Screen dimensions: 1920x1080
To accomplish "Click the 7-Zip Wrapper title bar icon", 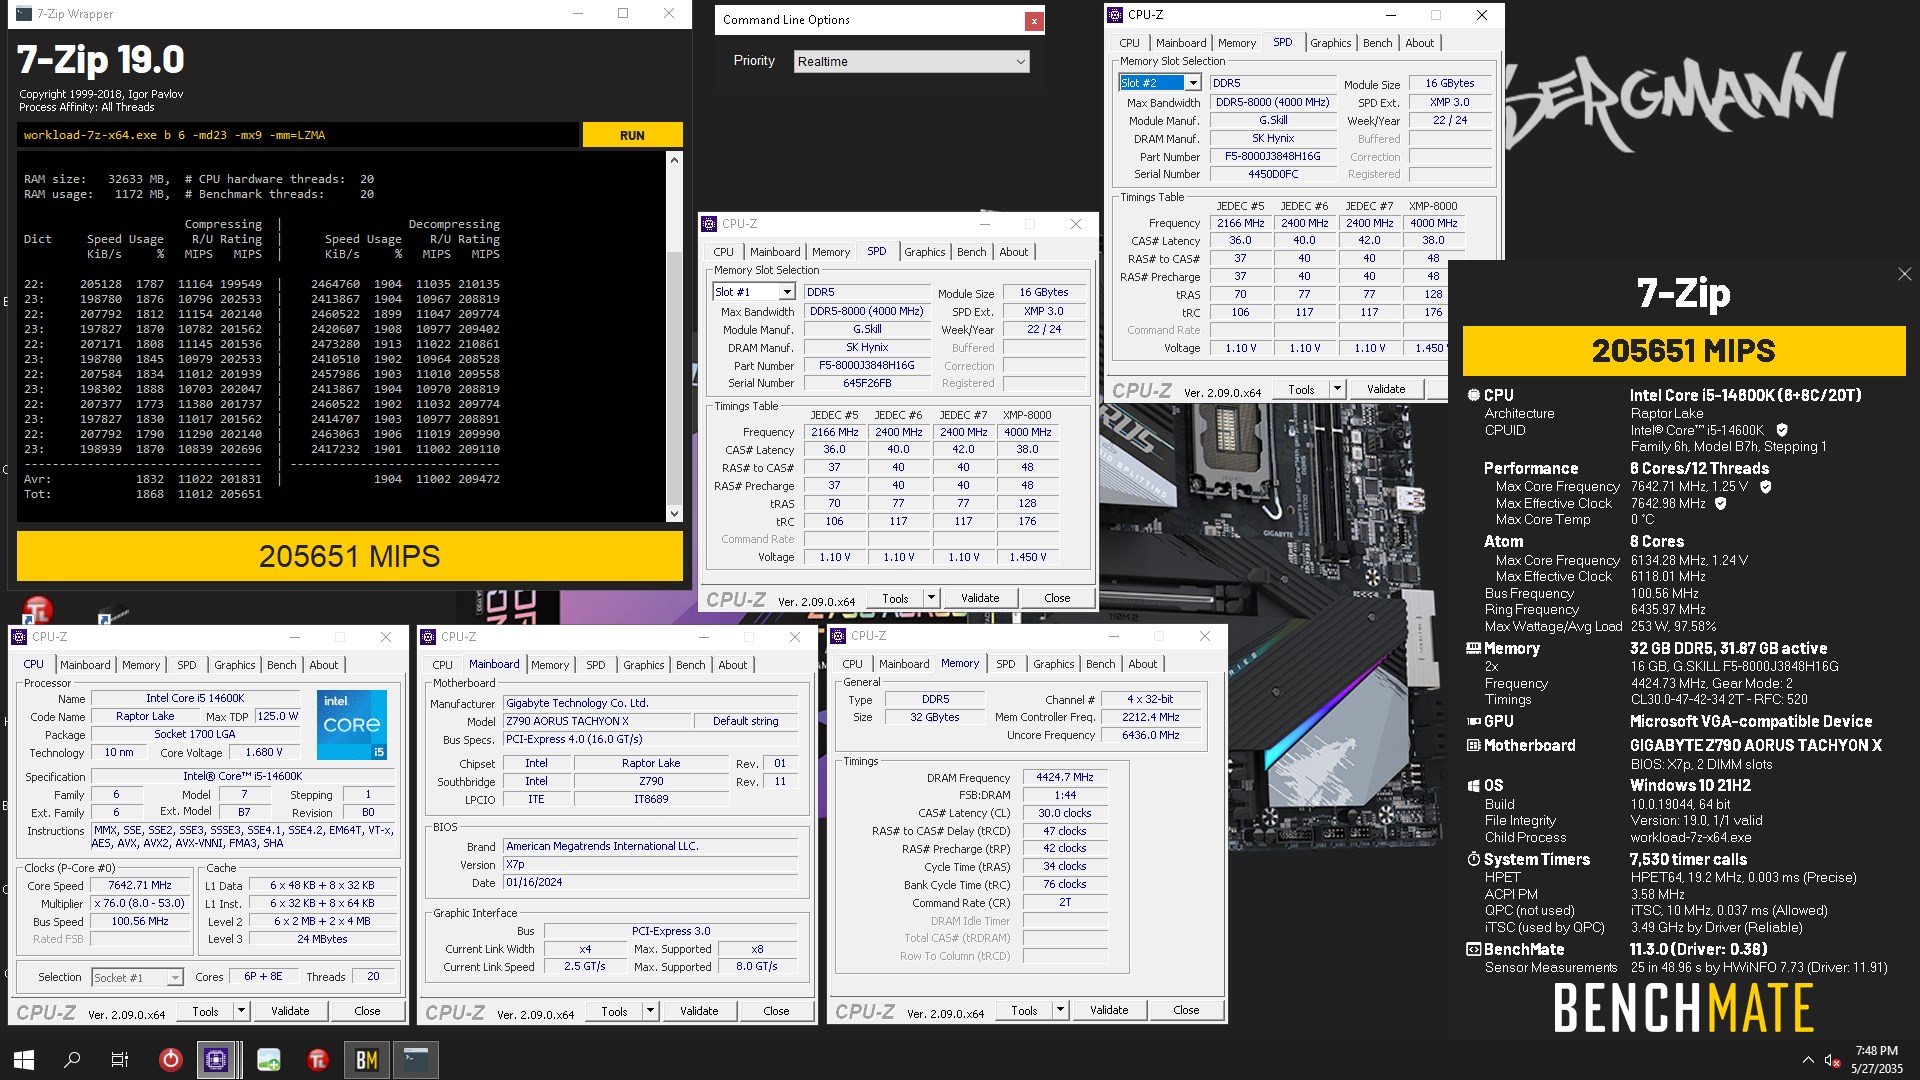I will (24, 14).
